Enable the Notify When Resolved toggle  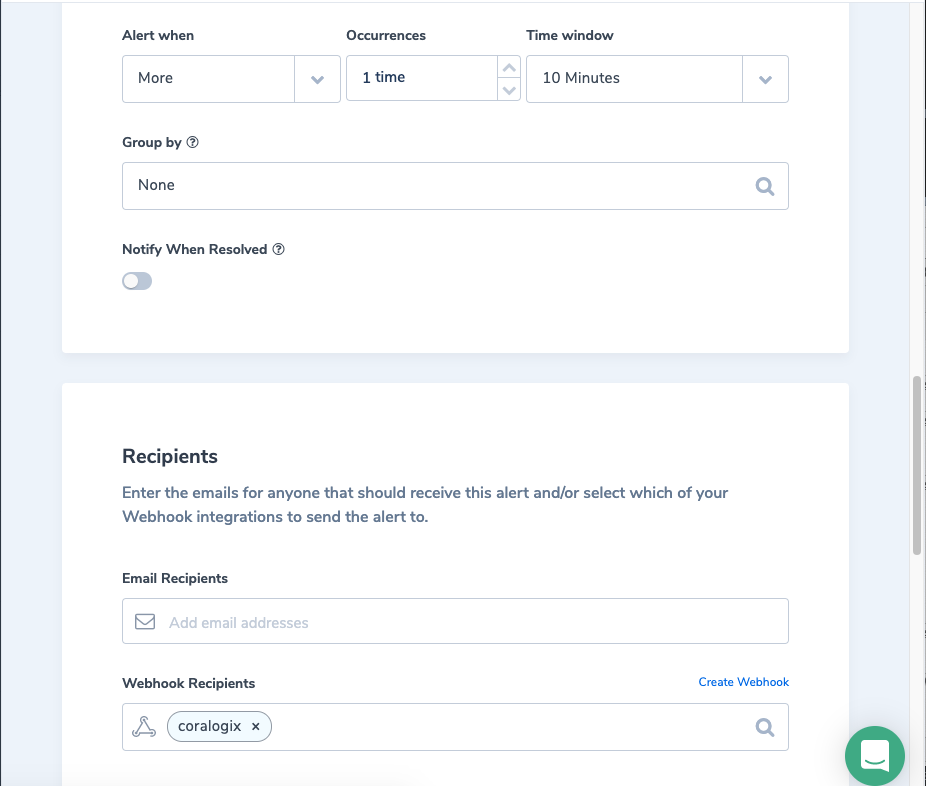coord(137,281)
